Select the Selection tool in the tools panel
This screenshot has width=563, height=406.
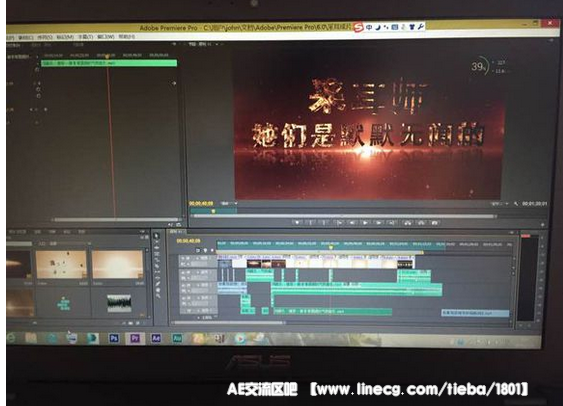157,235
